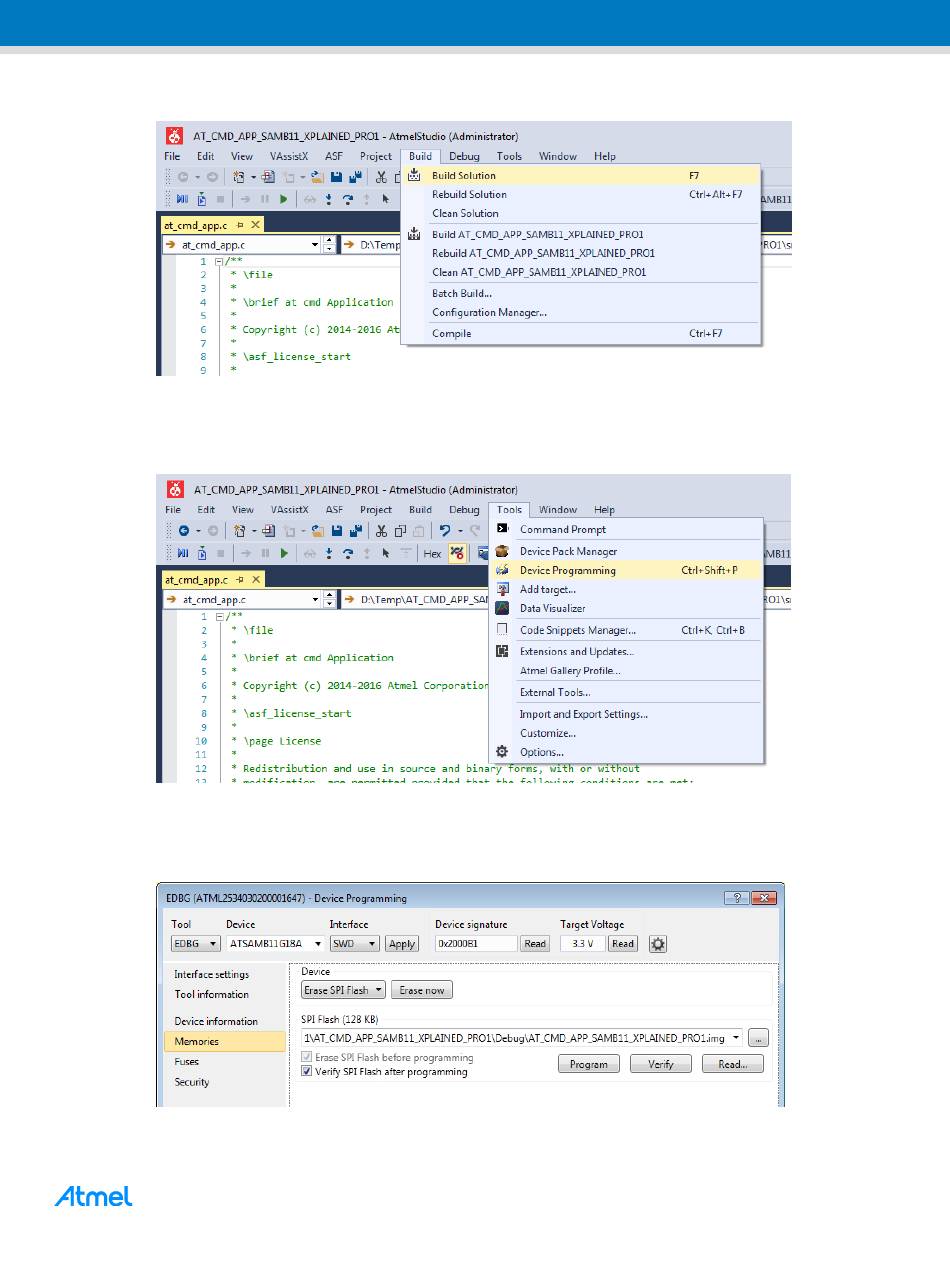
Task: Click the Copy icon in Tools-menu window toolbar
Action: pos(400,530)
